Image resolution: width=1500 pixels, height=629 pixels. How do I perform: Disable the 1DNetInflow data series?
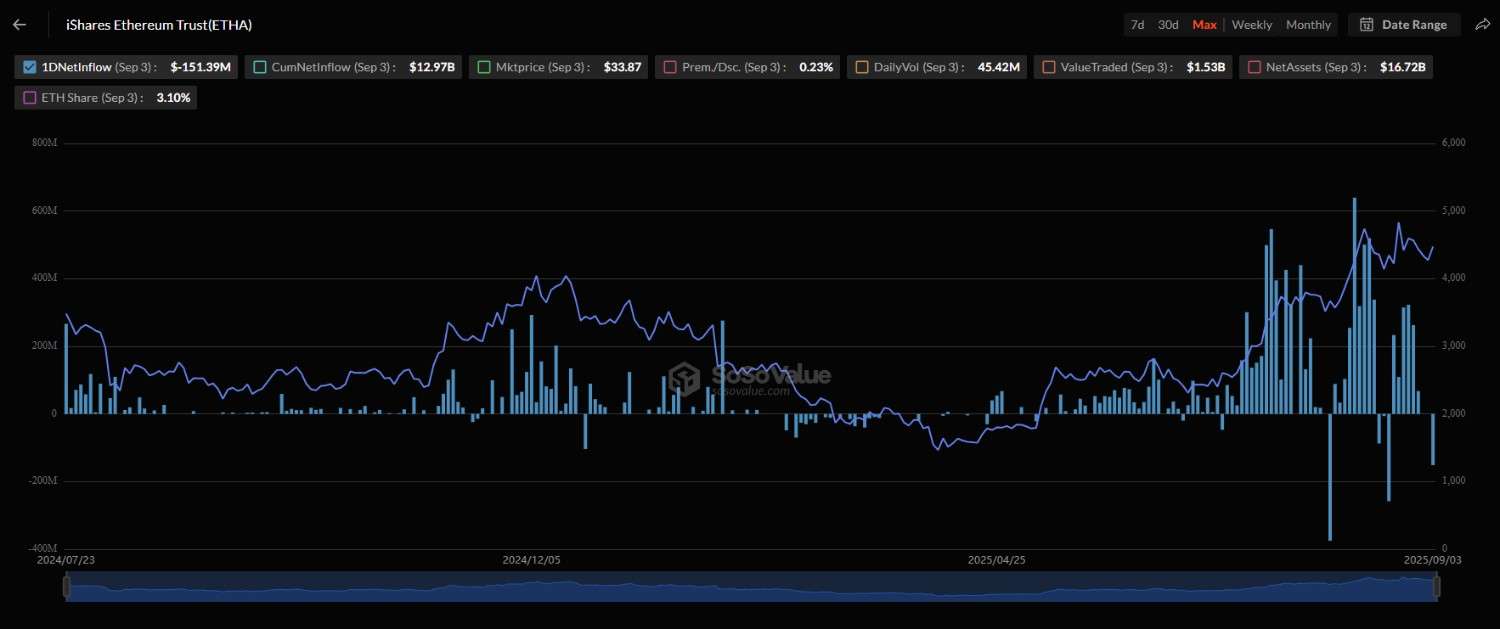tap(29, 67)
